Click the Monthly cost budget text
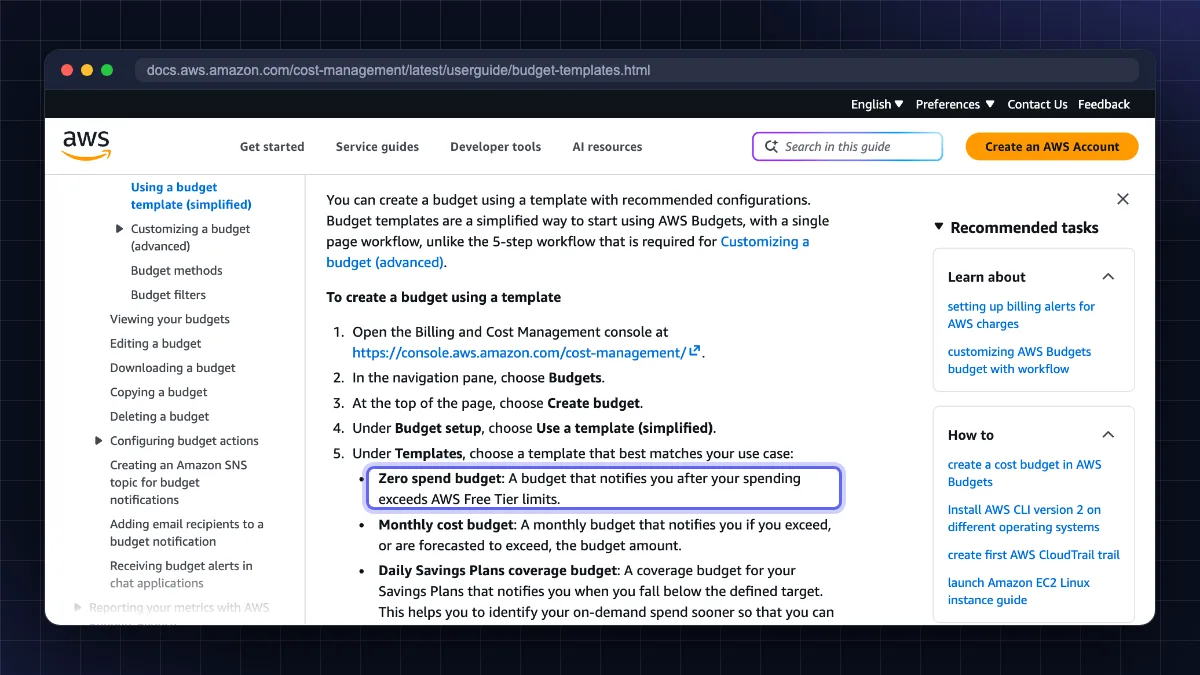This screenshot has height=675, width=1200. [446, 524]
